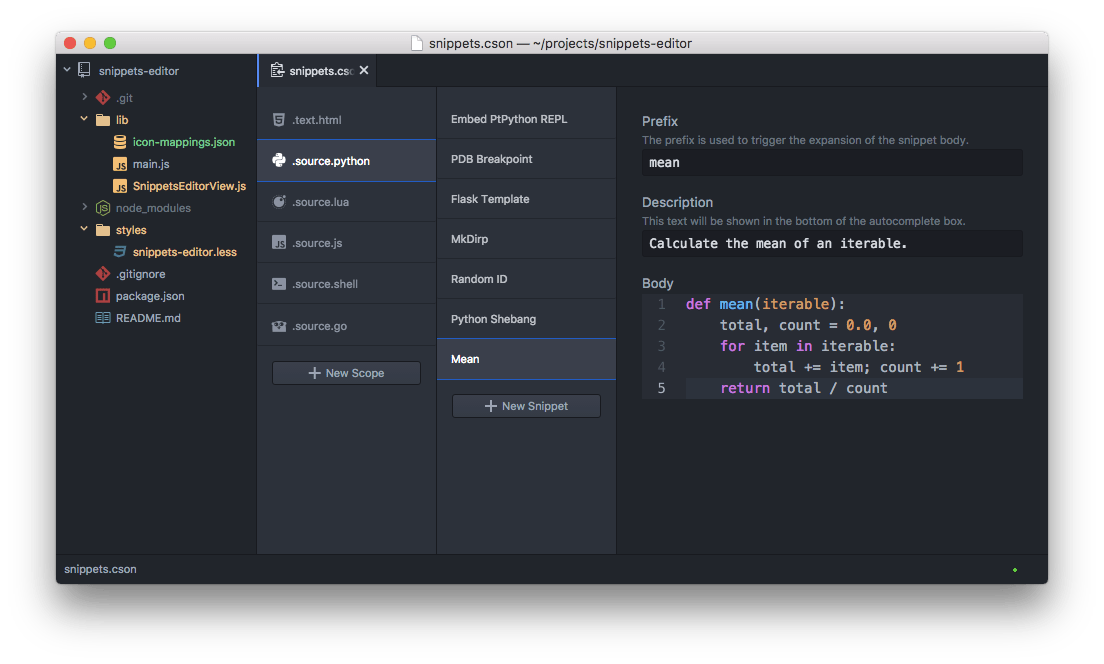
Task: Expand the .git folder chevron
Action: [84, 96]
